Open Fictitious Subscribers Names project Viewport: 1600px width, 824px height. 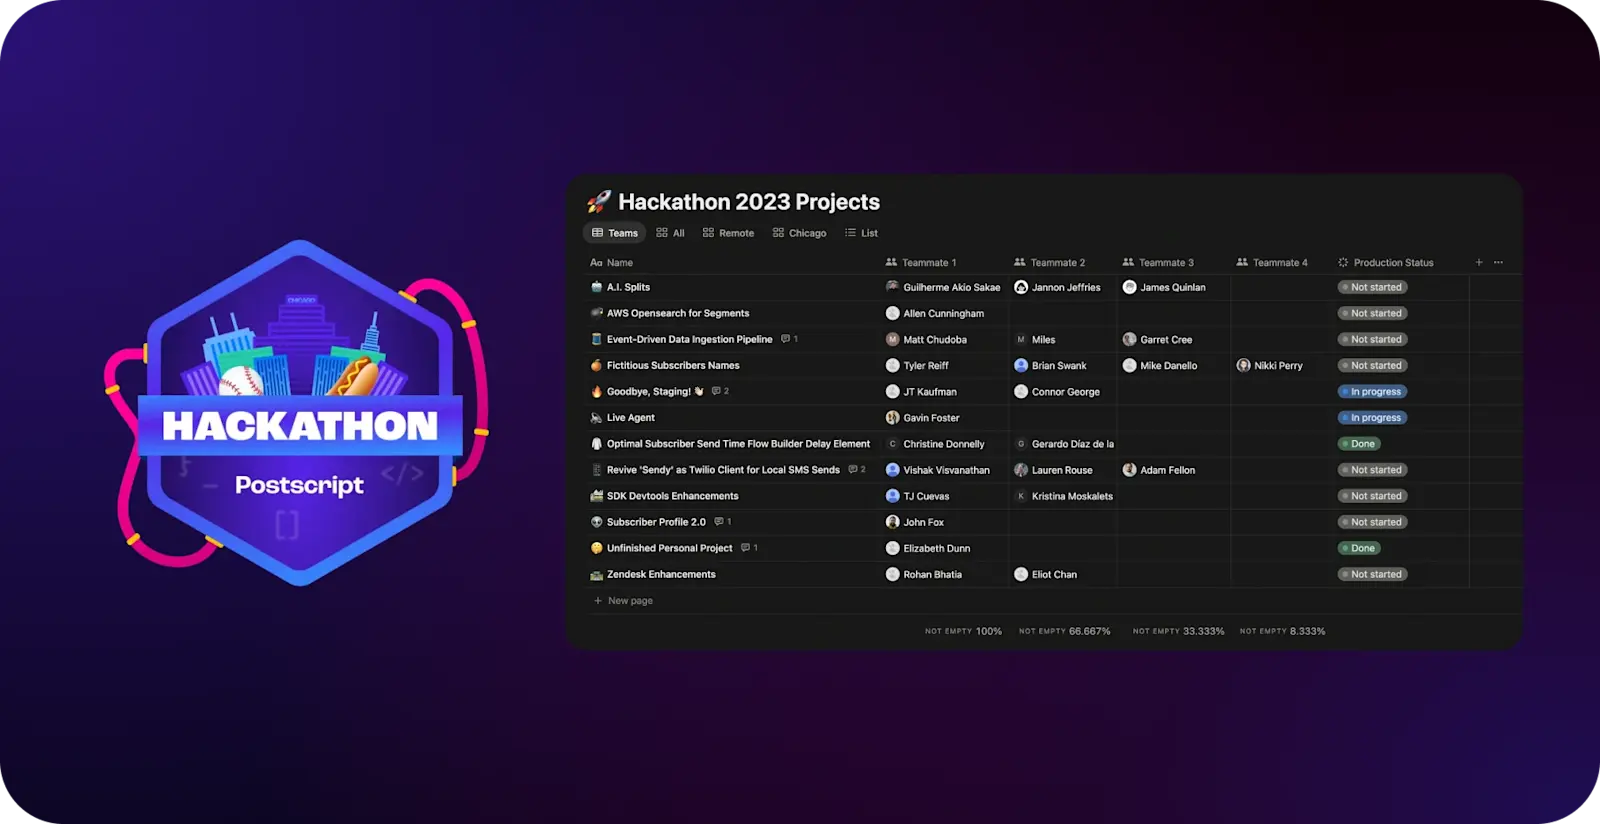pyautogui.click(x=673, y=365)
